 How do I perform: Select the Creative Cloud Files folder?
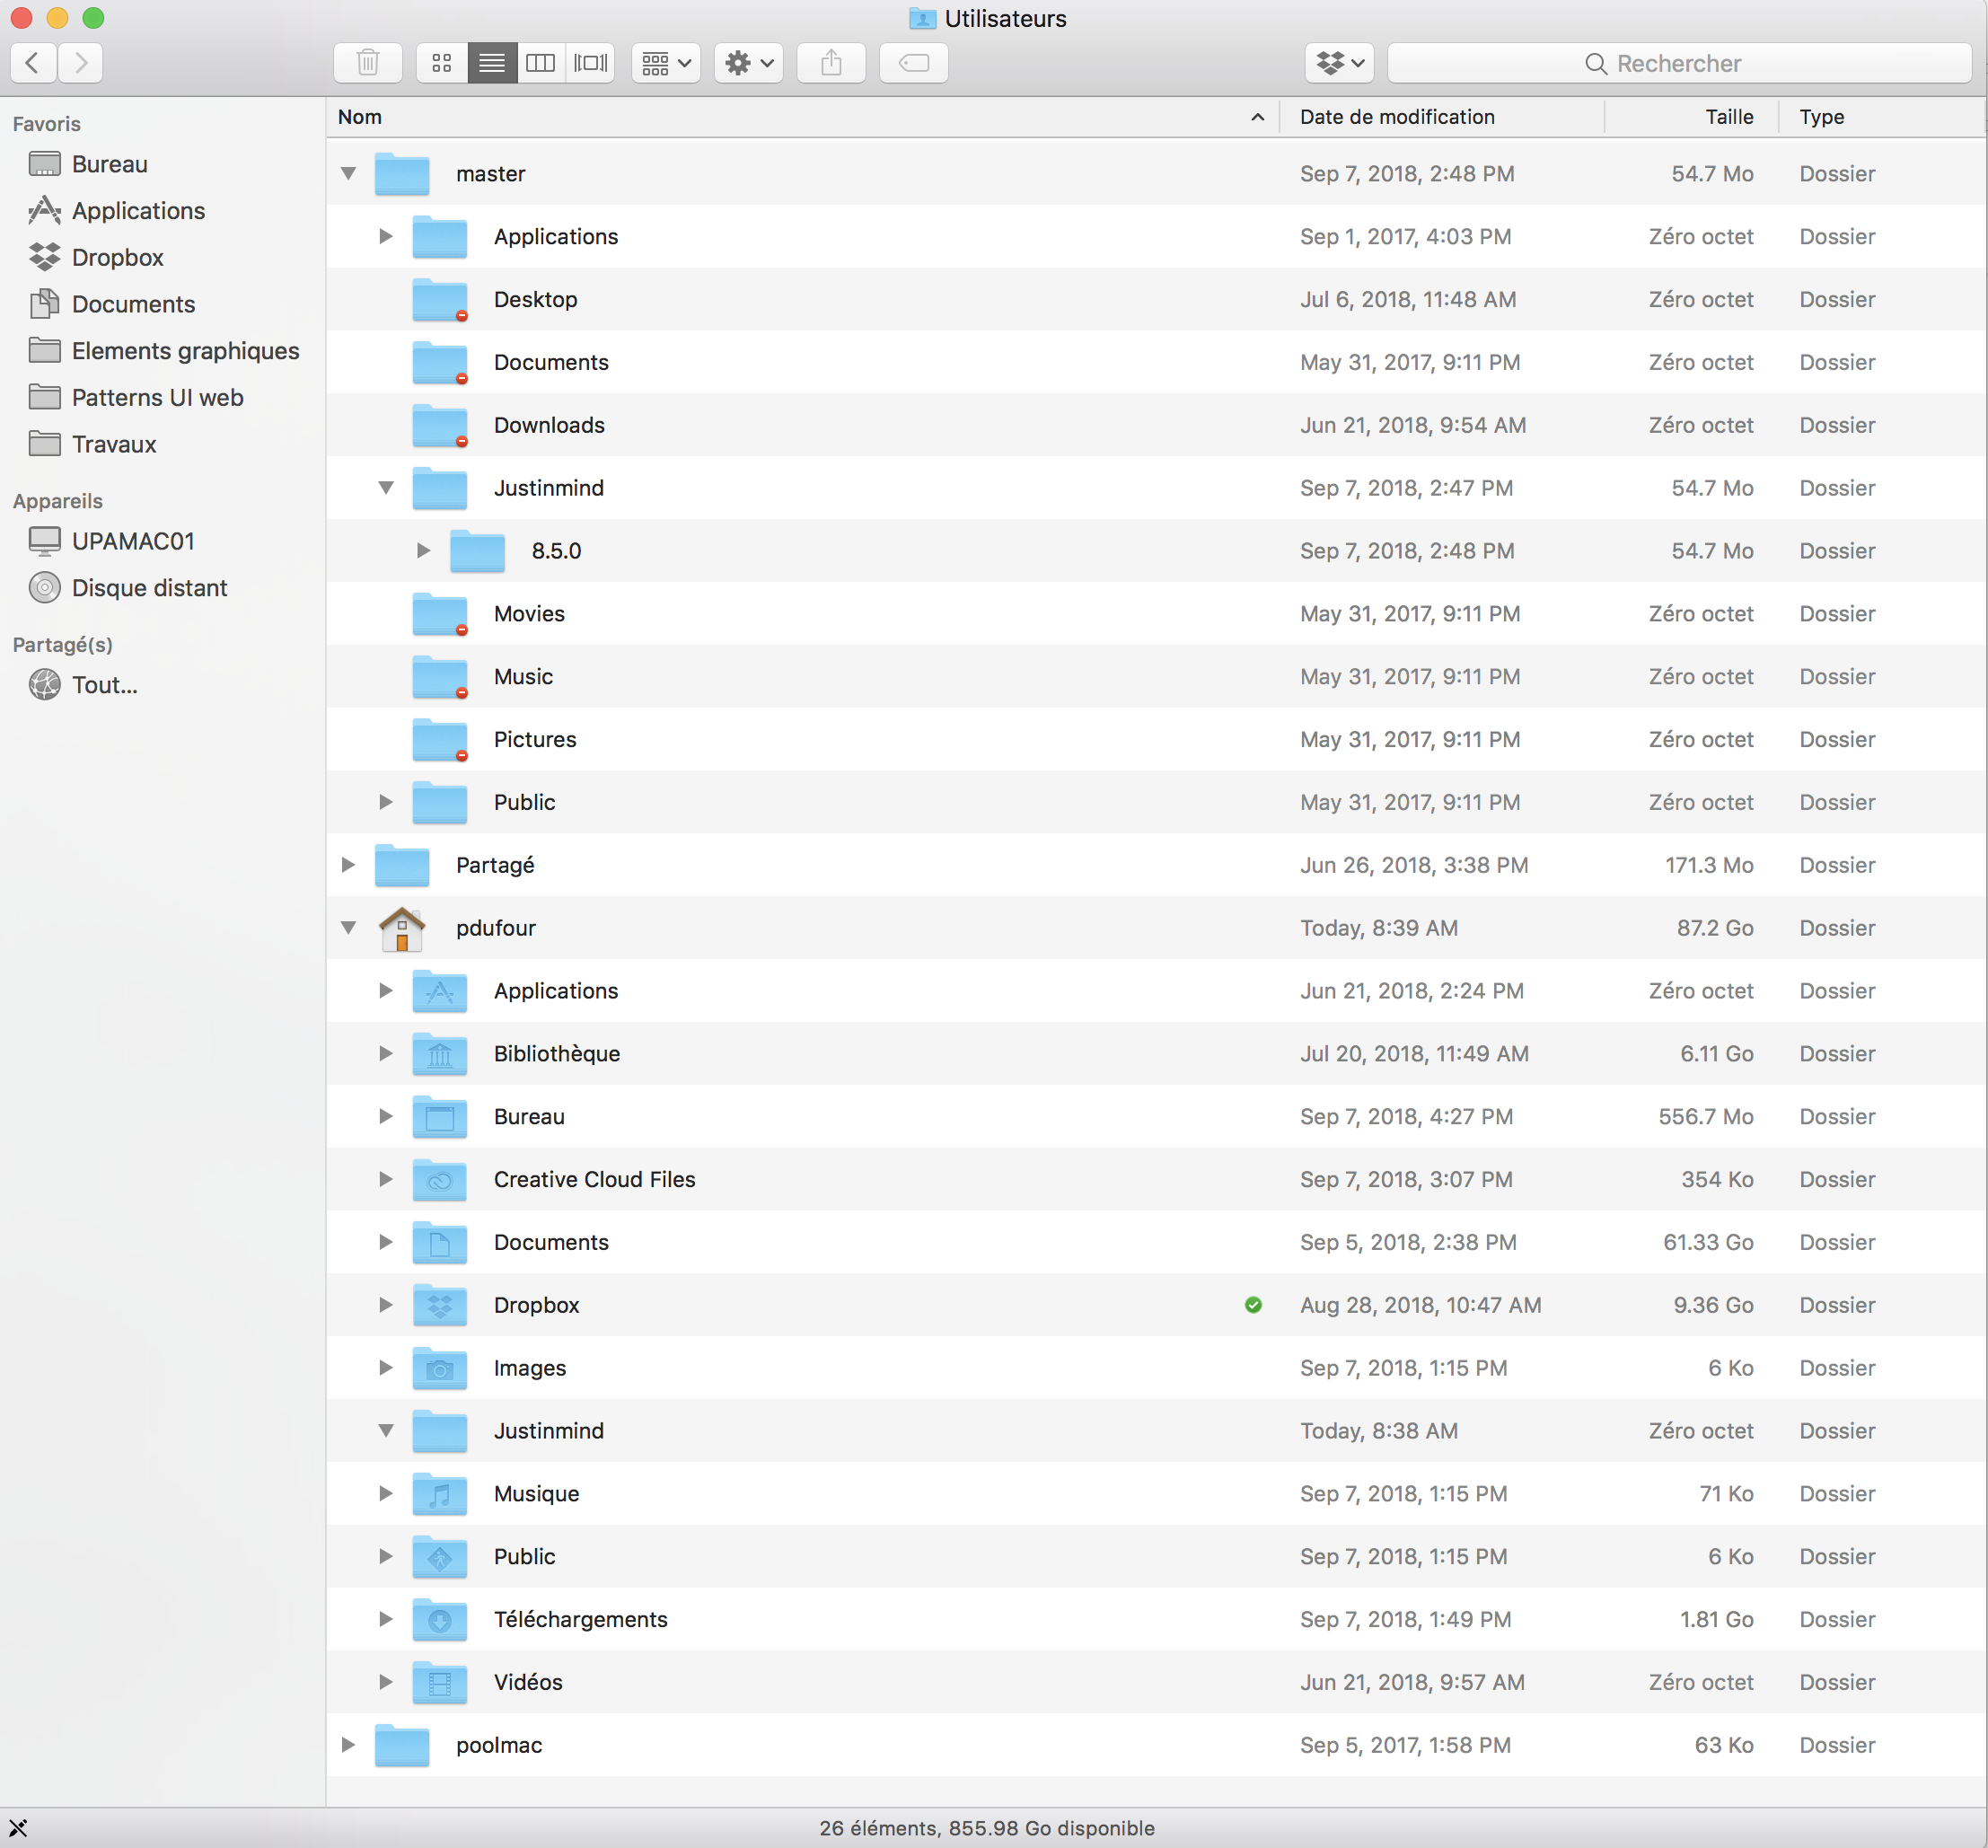(x=594, y=1179)
